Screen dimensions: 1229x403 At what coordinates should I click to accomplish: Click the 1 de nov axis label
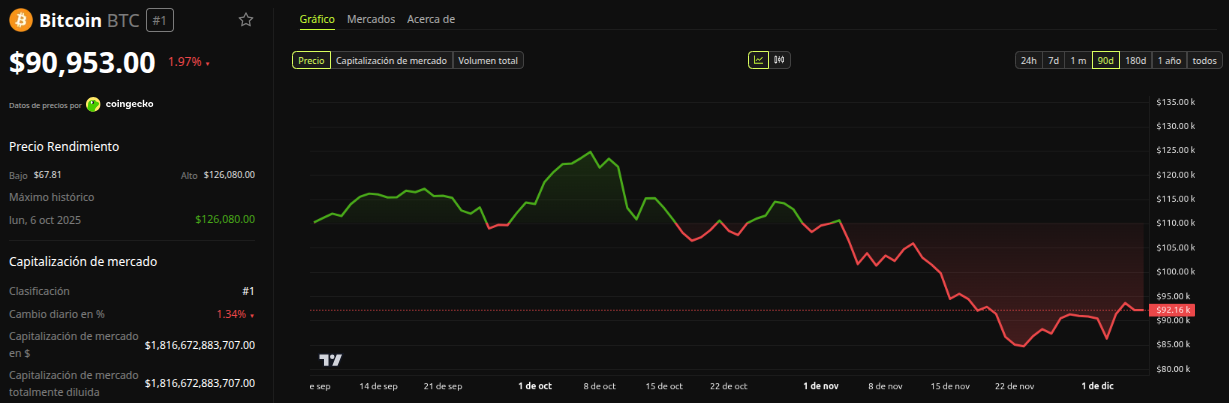(821, 385)
